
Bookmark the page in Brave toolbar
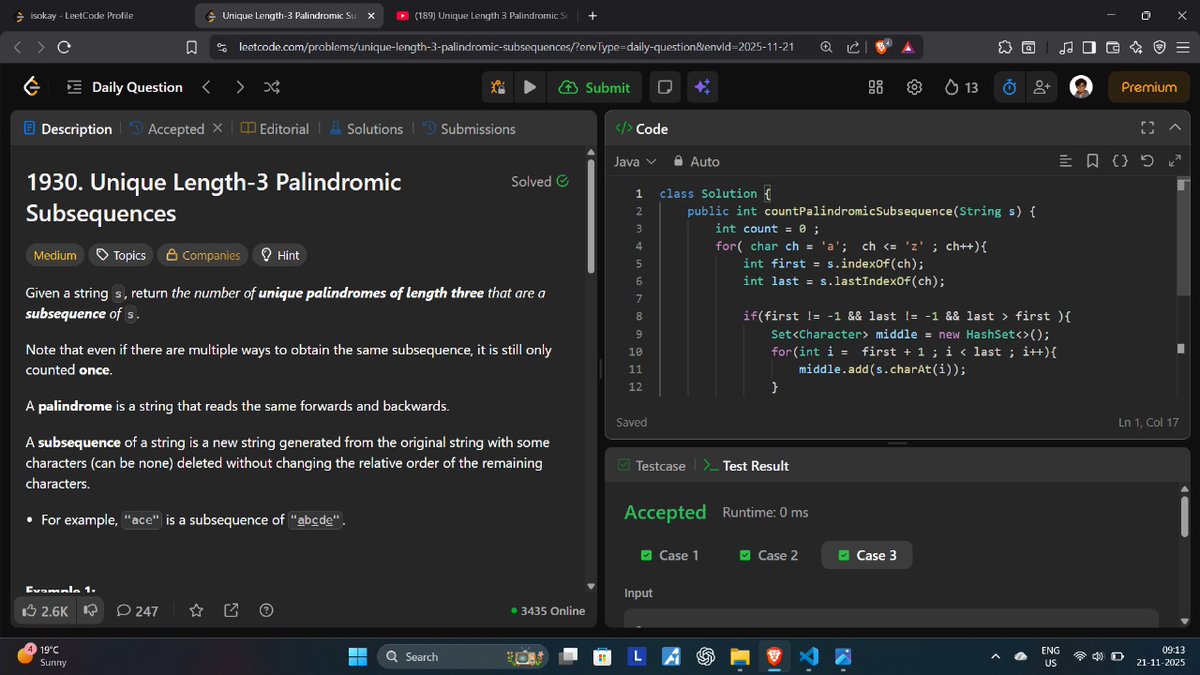point(191,47)
